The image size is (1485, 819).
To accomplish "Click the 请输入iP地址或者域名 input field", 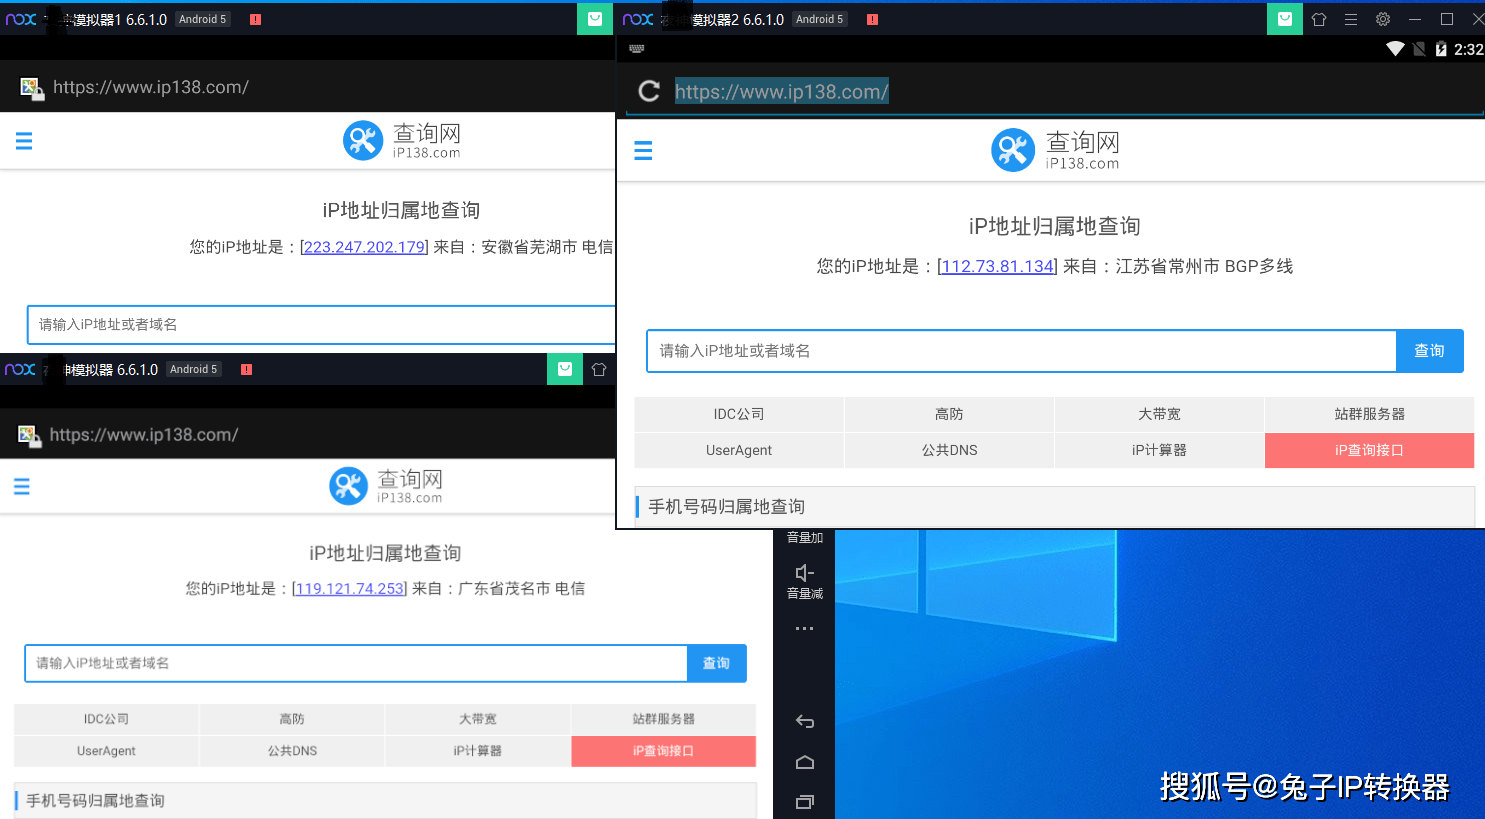I will [1020, 351].
